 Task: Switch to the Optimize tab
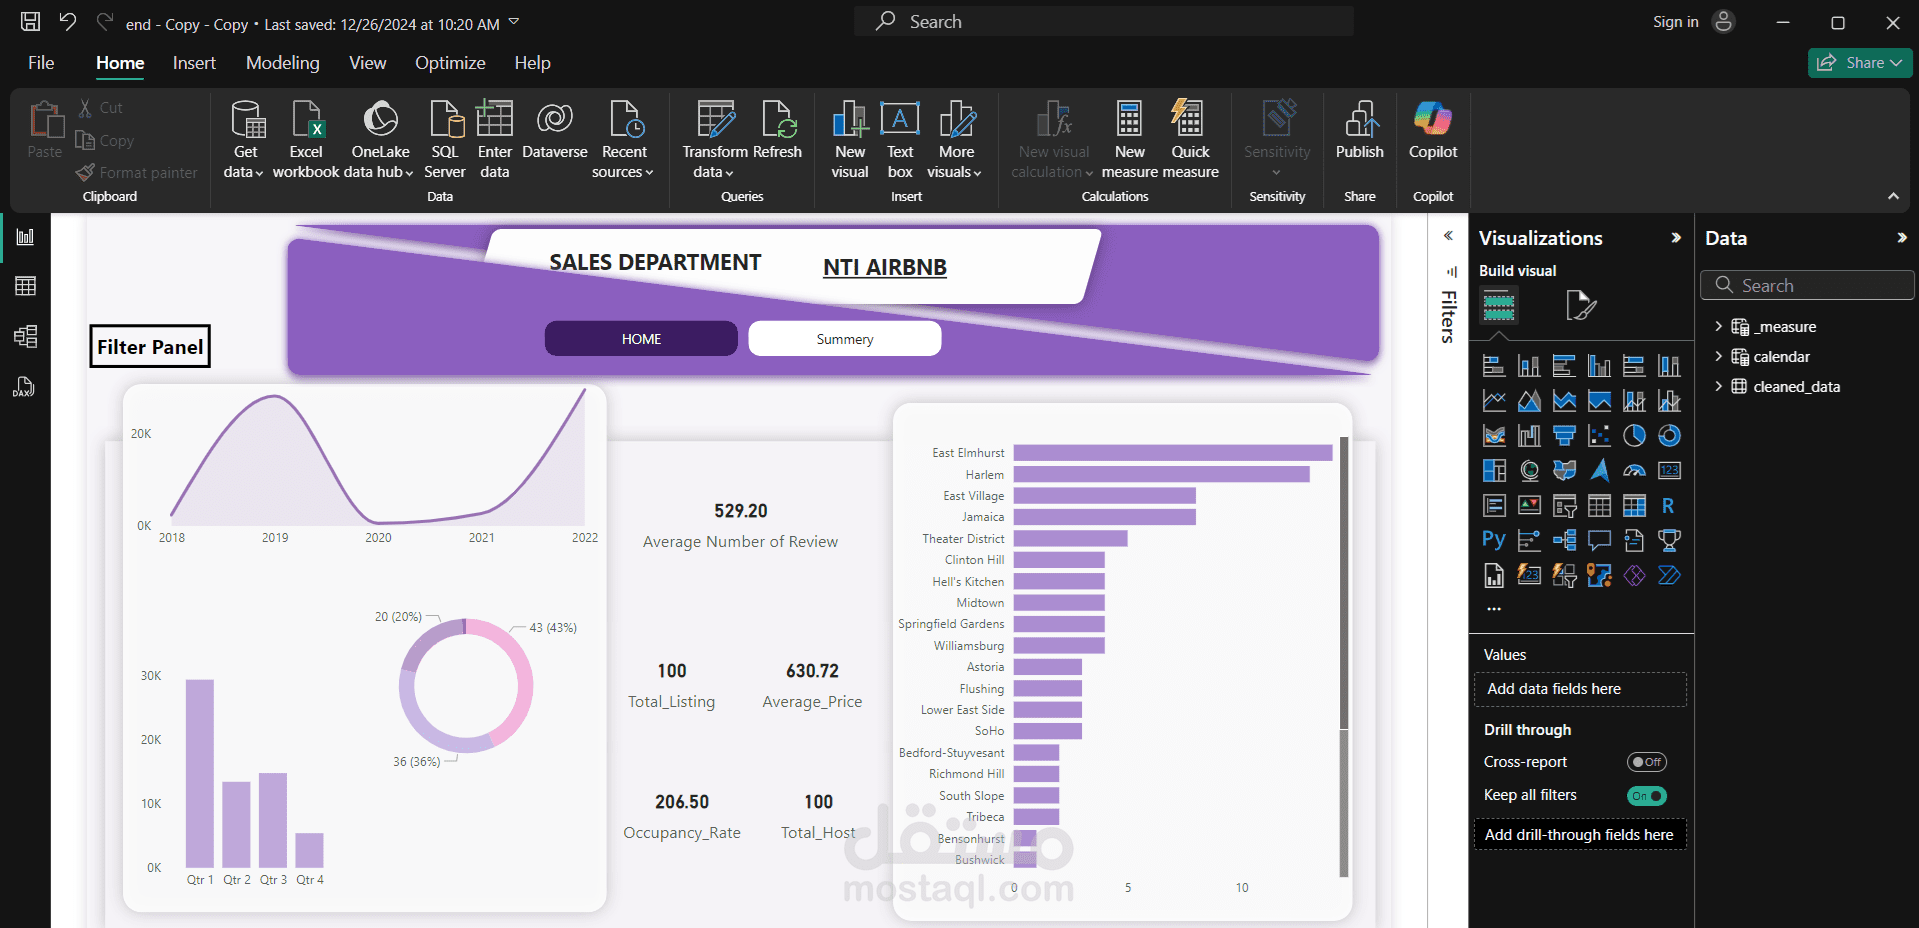[450, 63]
